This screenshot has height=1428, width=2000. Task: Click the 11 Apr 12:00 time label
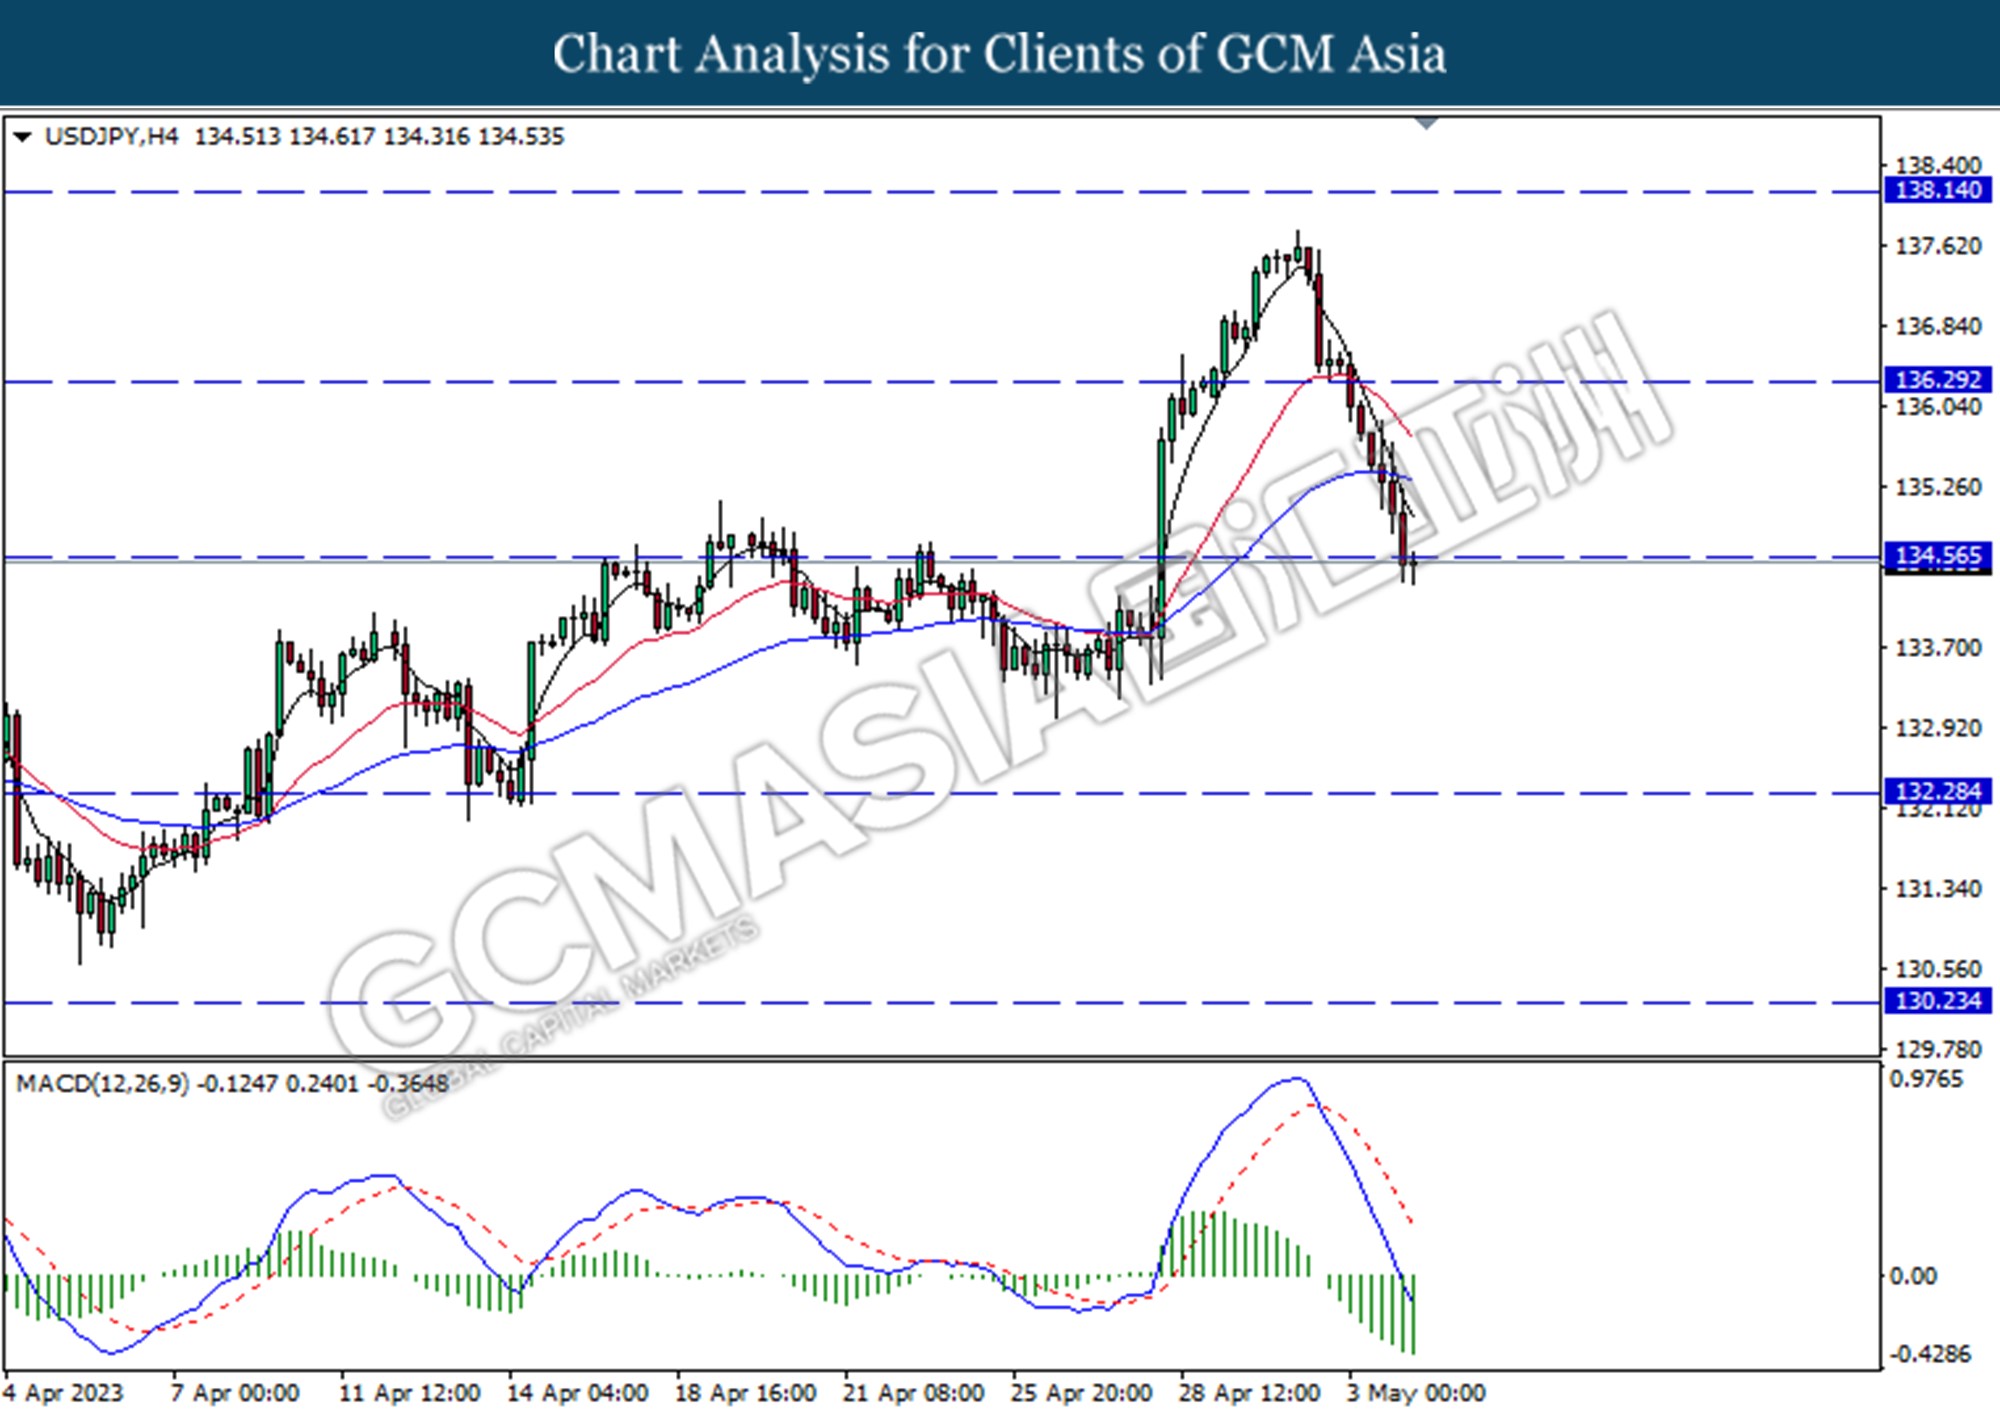click(409, 1393)
